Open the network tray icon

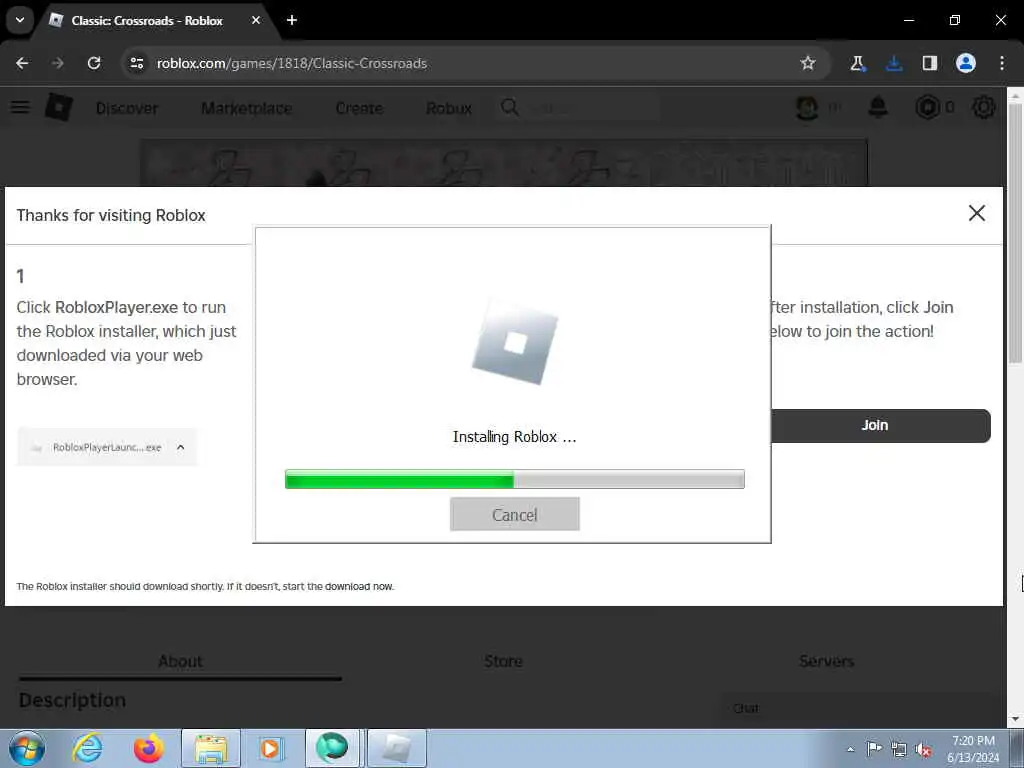point(899,749)
